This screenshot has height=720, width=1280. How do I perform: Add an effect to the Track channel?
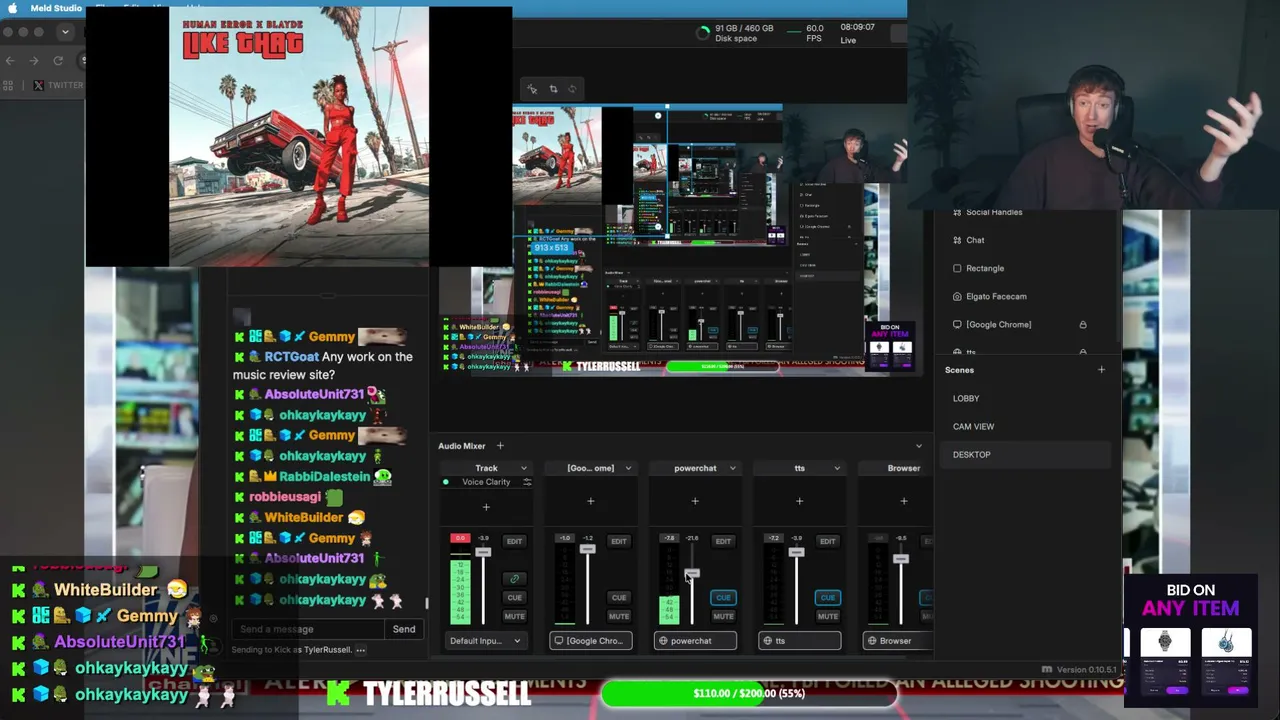486,507
